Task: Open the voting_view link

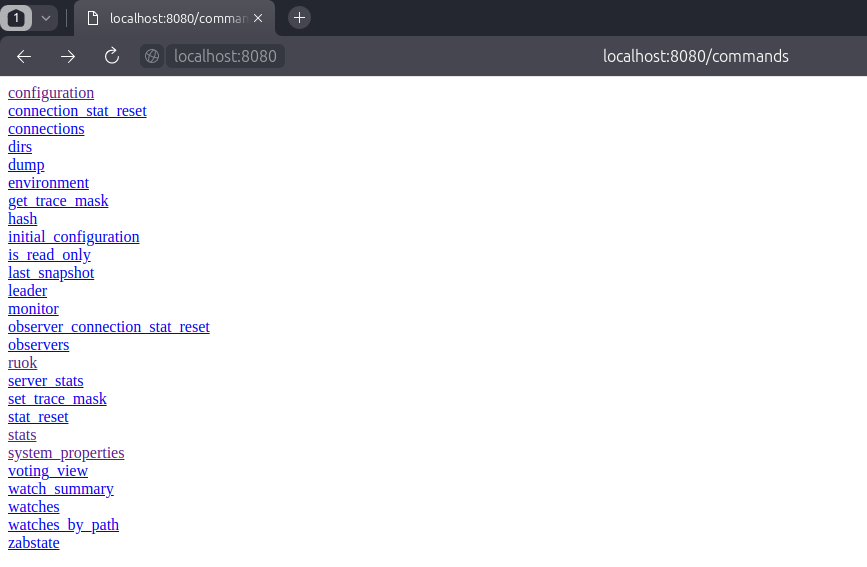Action: pyautogui.click(x=48, y=471)
